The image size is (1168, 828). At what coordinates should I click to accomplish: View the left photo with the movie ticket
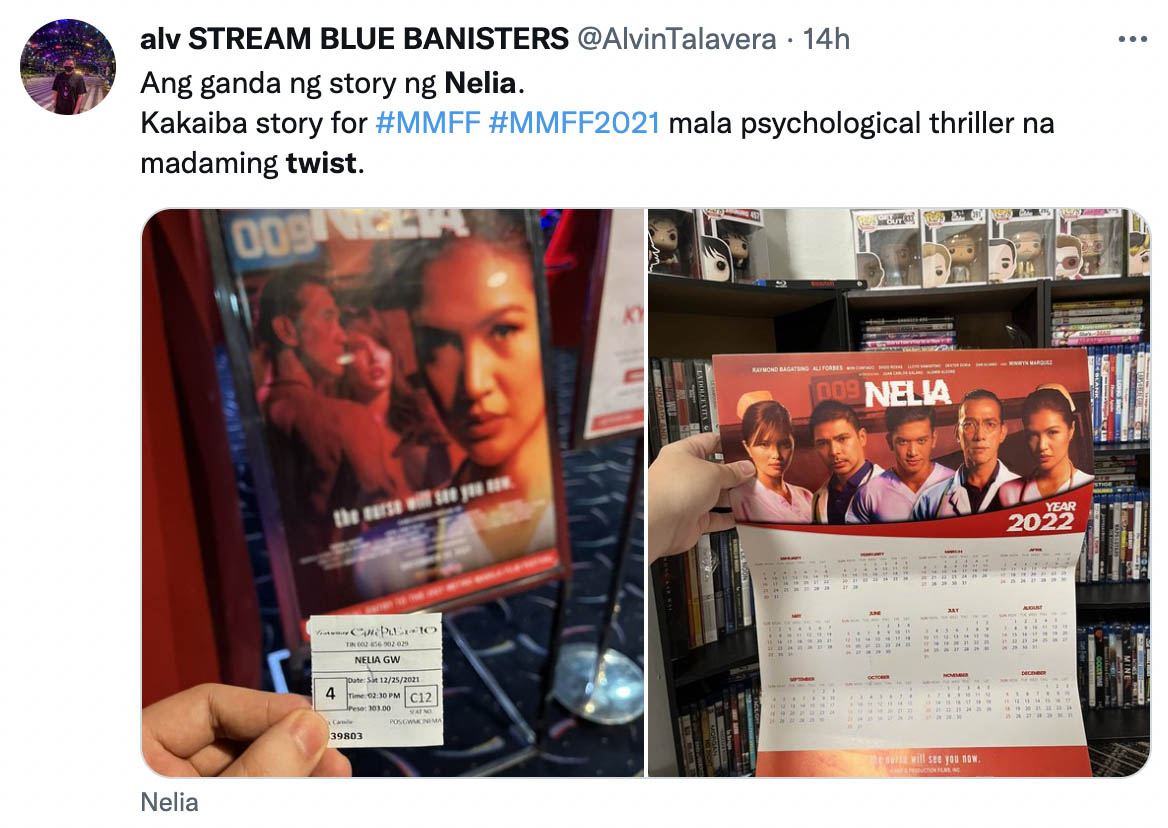coord(393,493)
